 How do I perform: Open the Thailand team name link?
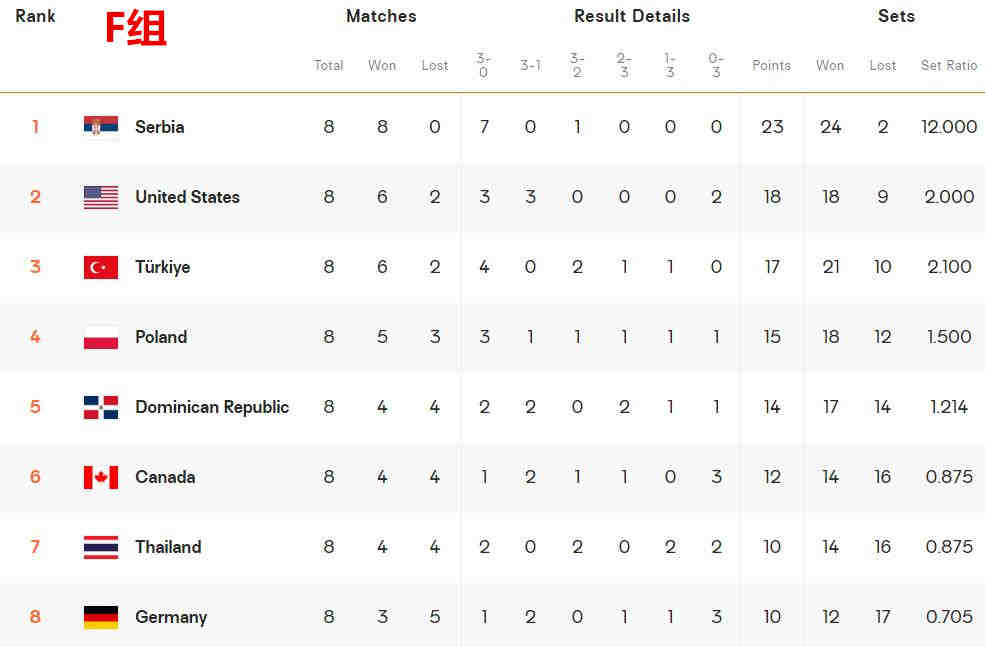pyautogui.click(x=168, y=547)
